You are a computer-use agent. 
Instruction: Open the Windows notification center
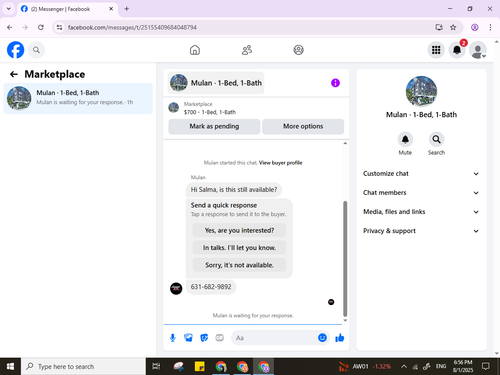486,367
